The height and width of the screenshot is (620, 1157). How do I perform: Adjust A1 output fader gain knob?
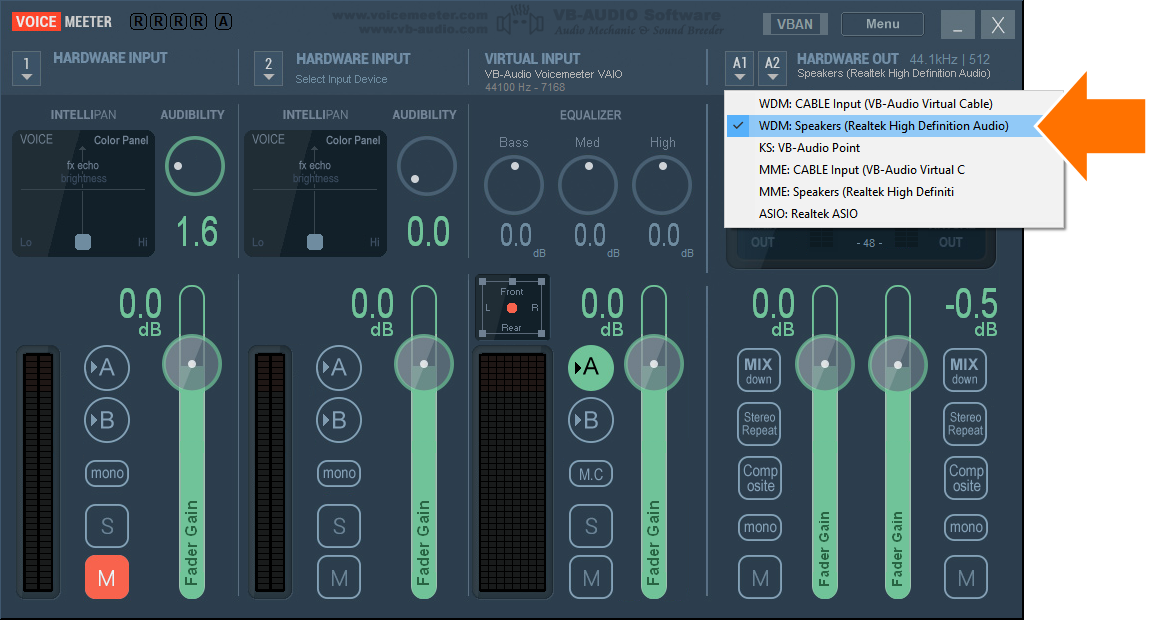825,364
